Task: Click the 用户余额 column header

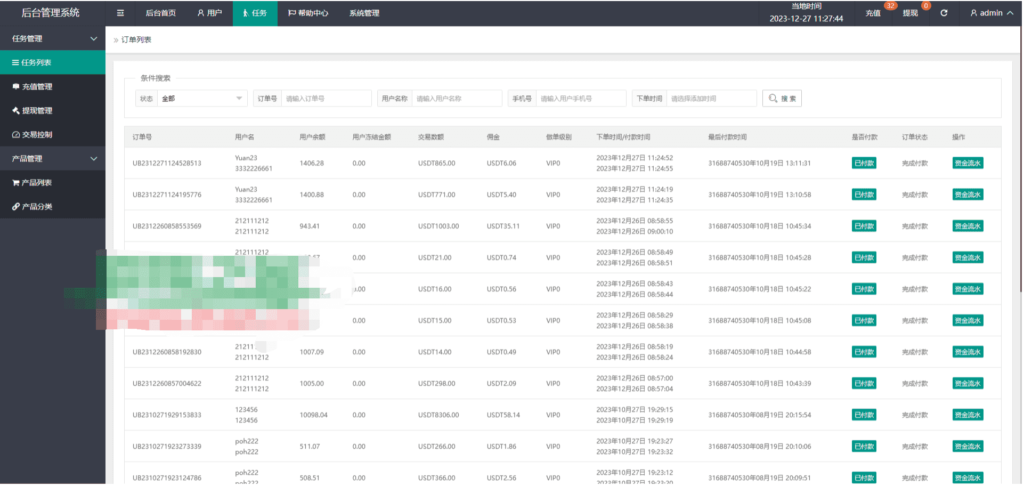Action: 312,137
